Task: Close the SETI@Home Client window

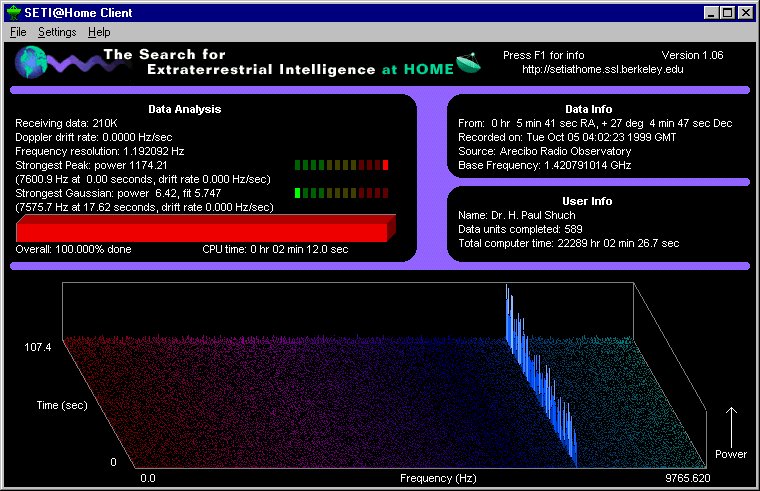Action: 745,13
